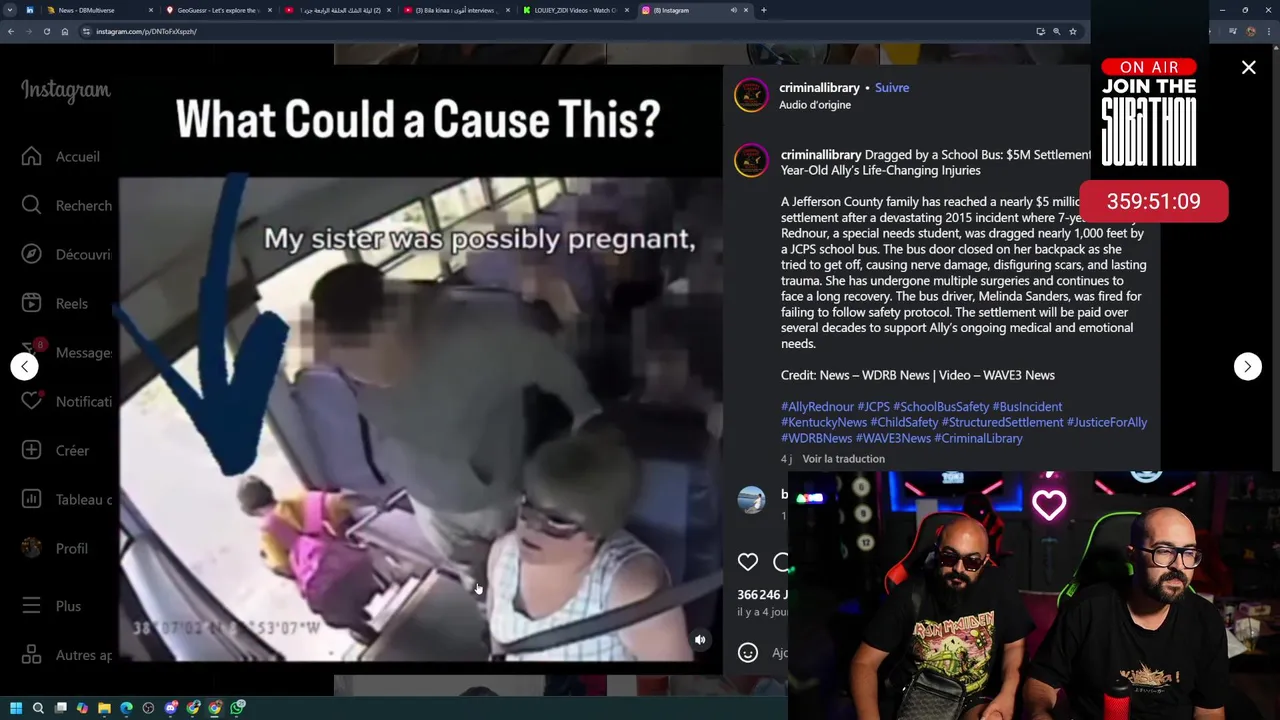Bookmark page with star icon
Viewport: 1280px width, 720px height.
point(1073,31)
